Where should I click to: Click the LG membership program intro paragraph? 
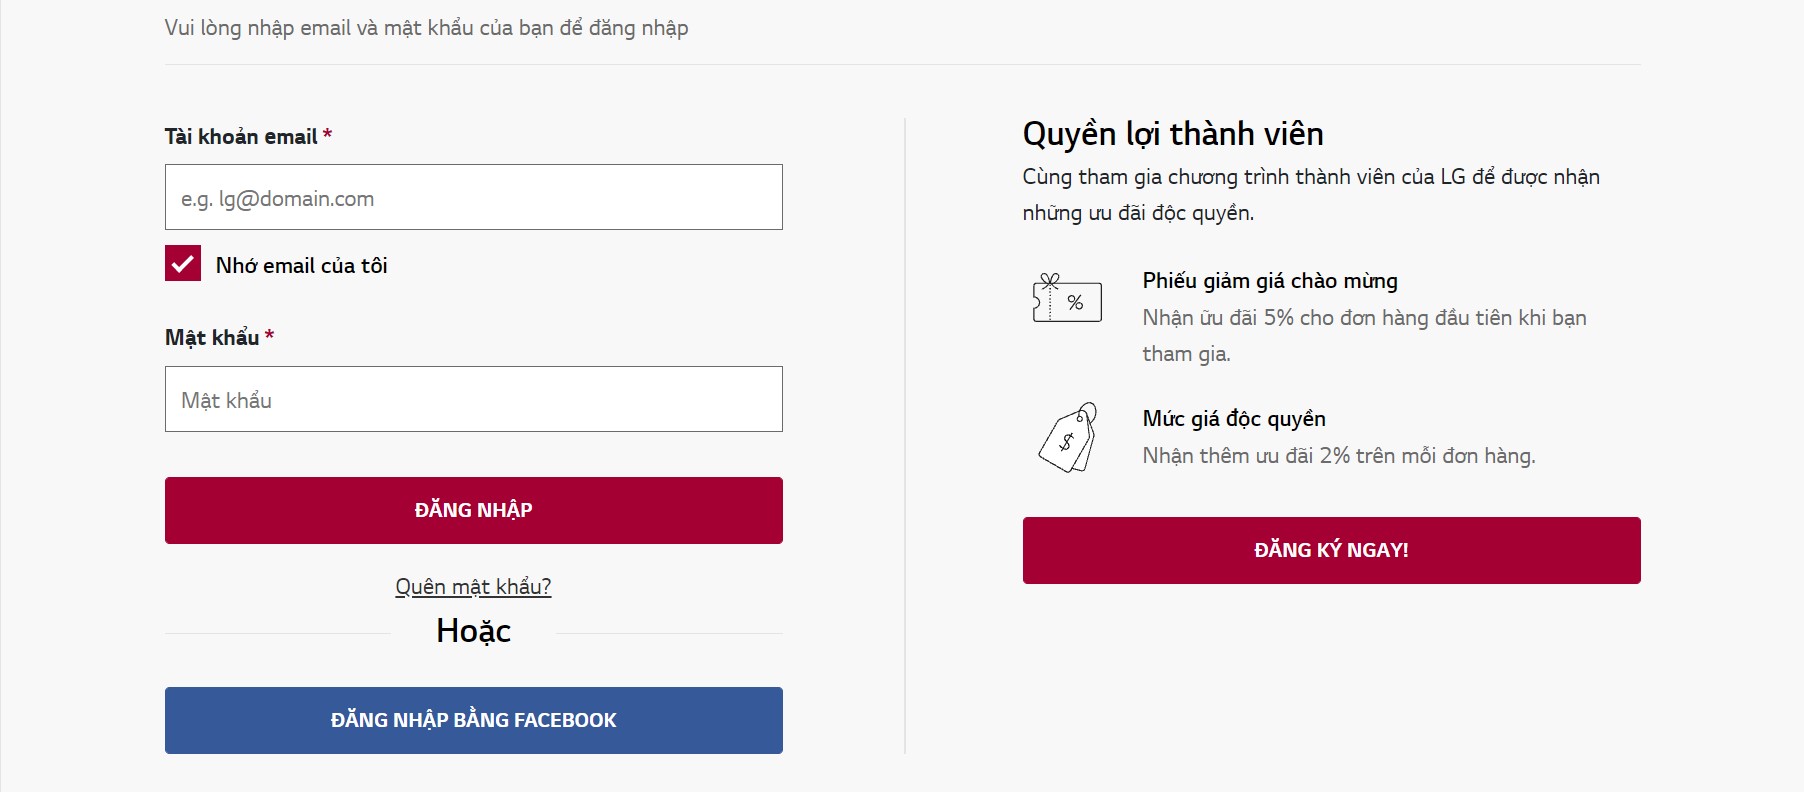[x=1311, y=195]
